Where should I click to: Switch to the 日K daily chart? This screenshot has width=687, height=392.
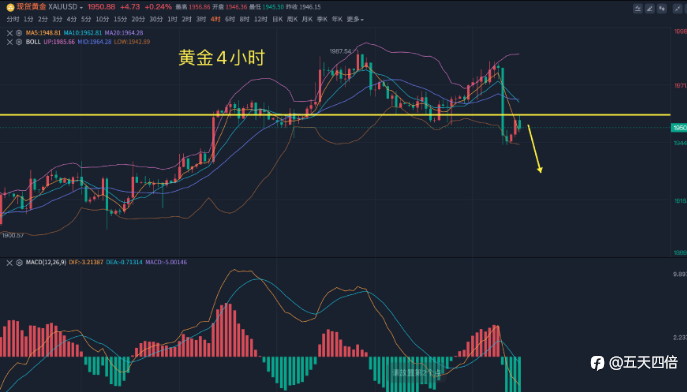pos(278,19)
